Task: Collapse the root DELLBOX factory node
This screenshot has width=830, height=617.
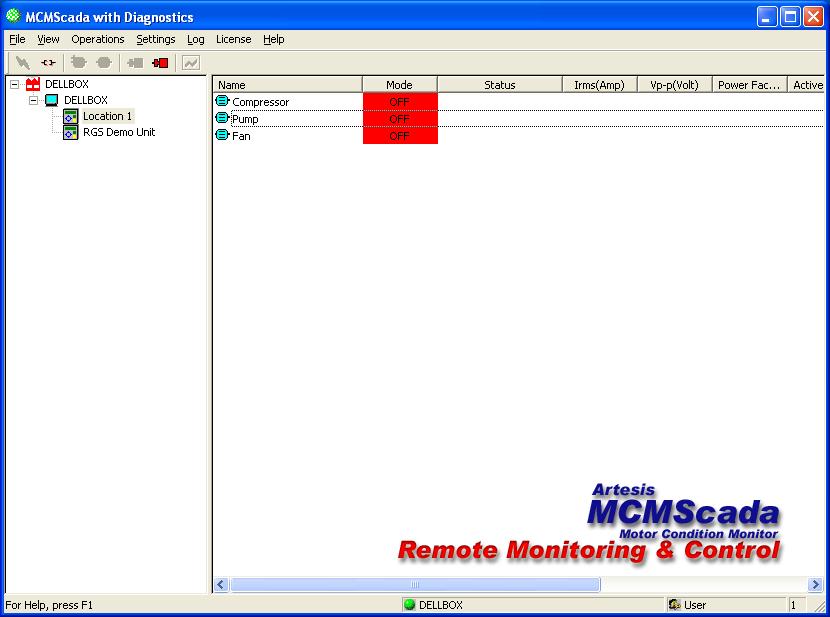Action: (15, 85)
